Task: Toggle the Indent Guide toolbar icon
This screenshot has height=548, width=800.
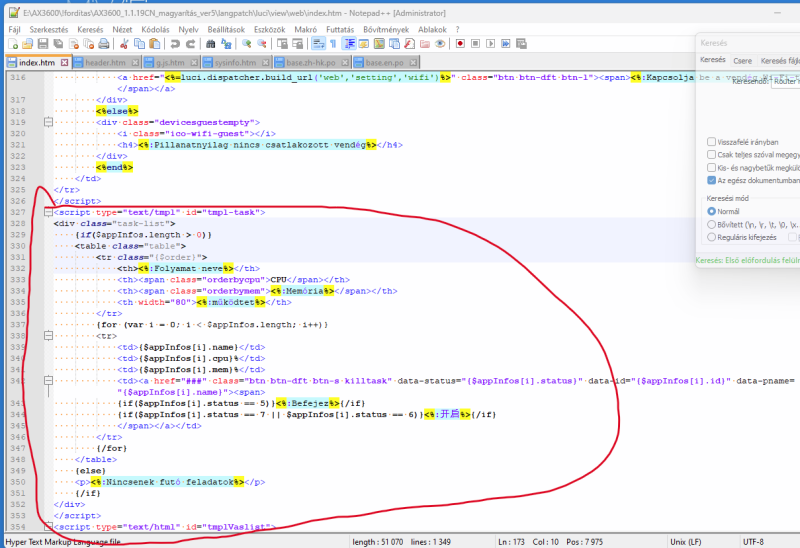Action: tap(349, 44)
